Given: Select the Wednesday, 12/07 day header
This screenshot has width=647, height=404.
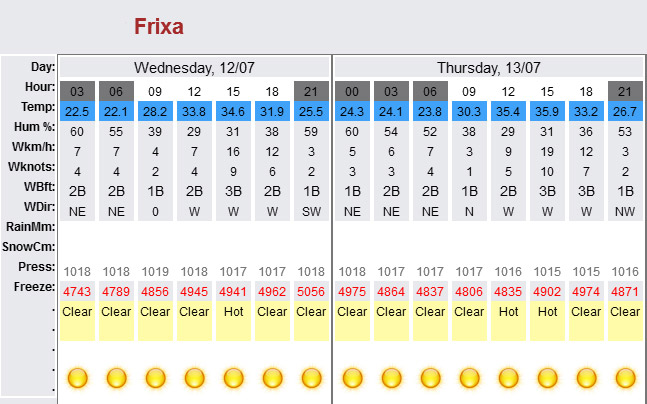Looking at the screenshot, I should (194, 67).
